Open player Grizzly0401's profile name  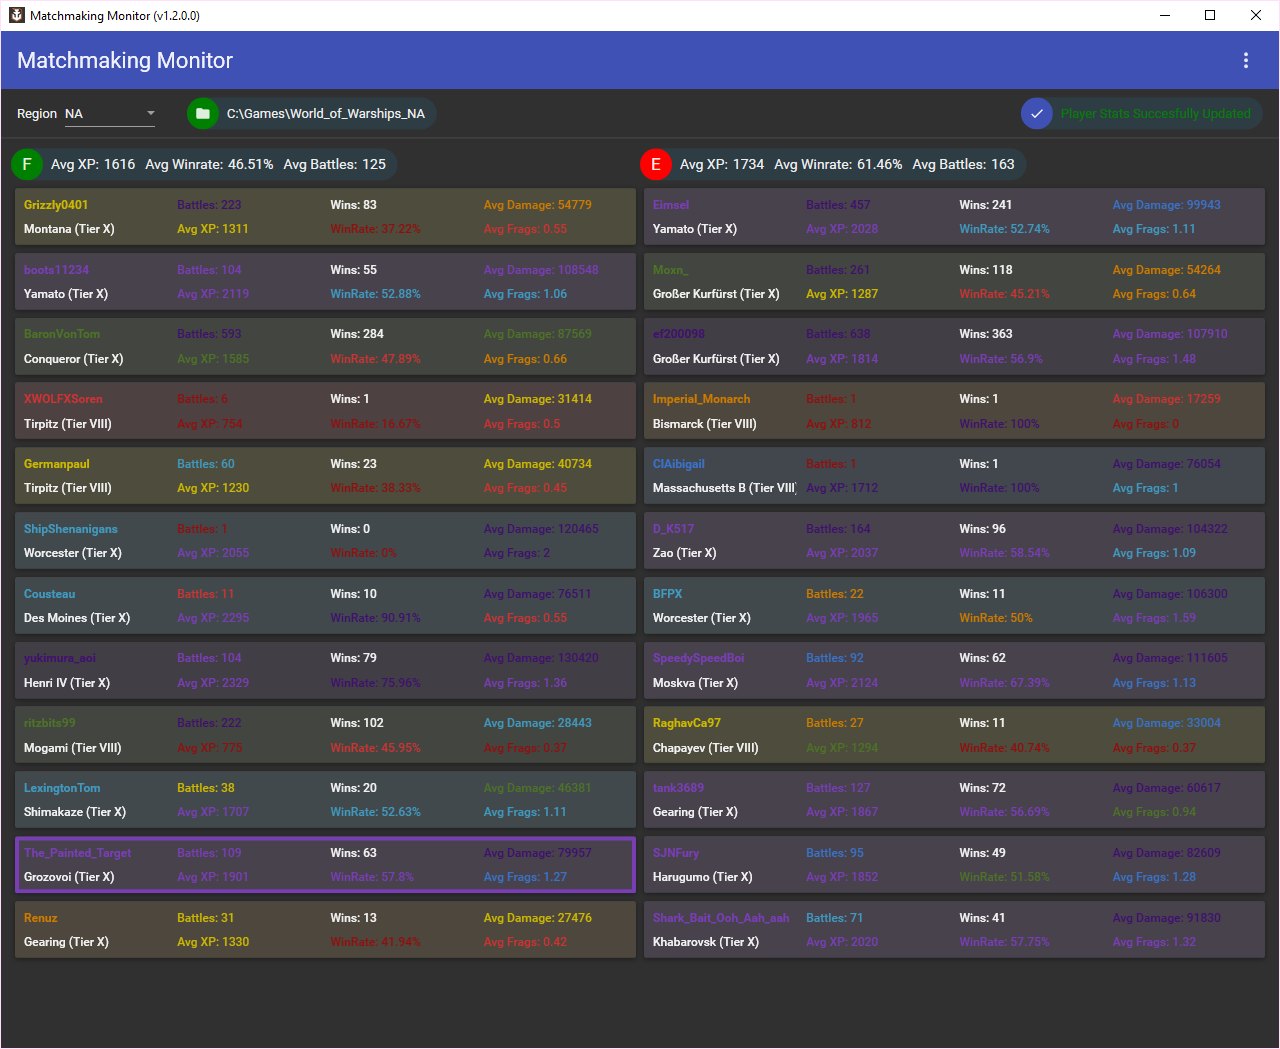point(56,205)
